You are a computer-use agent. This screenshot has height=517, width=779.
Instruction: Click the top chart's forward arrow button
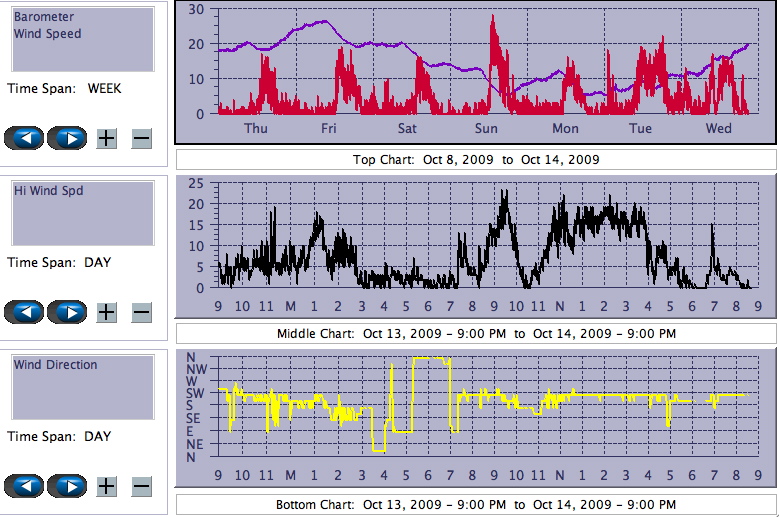point(67,138)
